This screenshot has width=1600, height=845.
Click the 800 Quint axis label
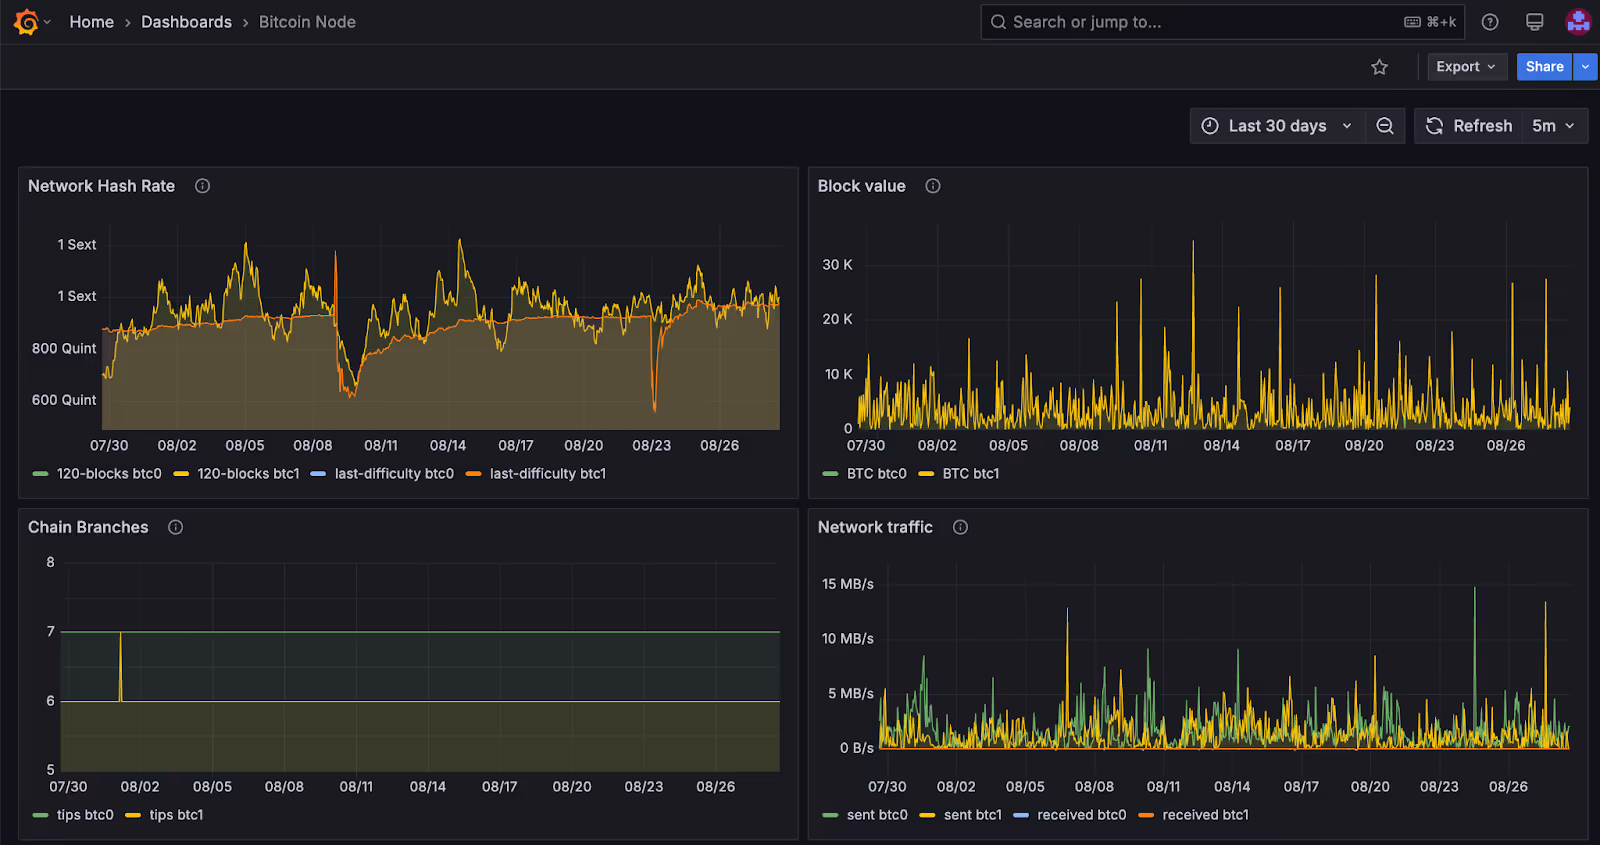[x=64, y=348]
